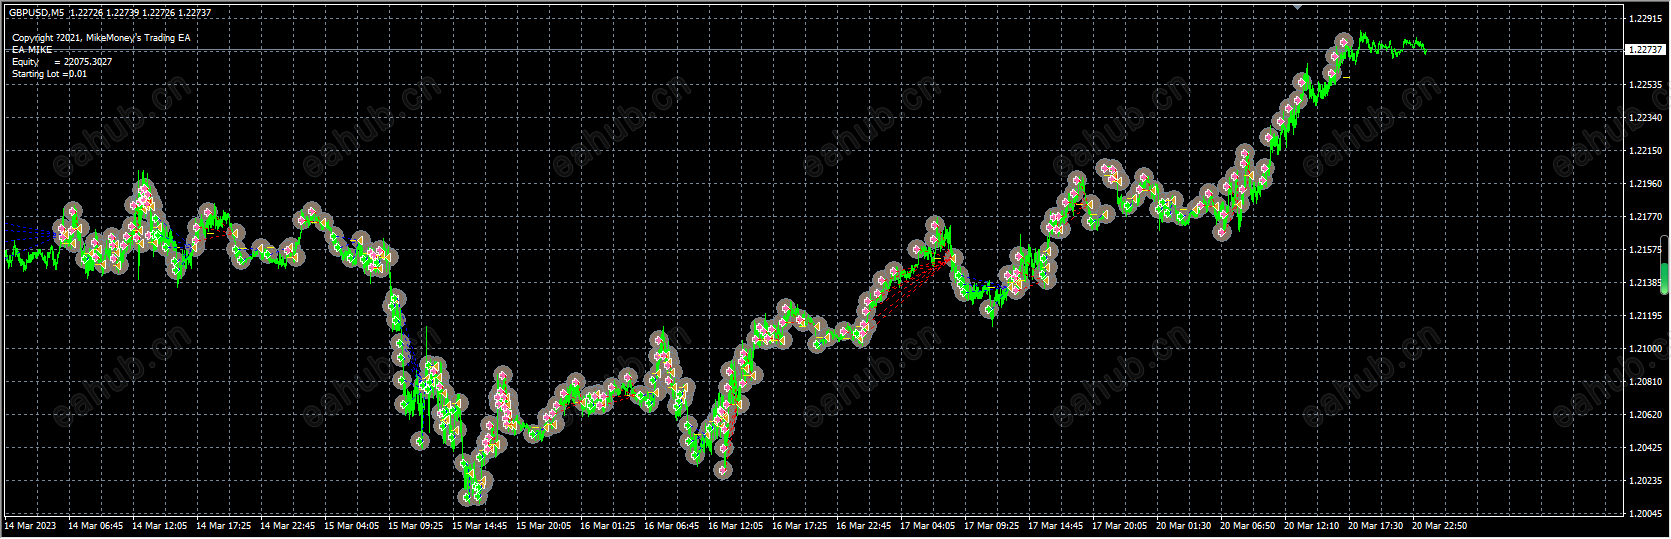Click the 1.21960 price scale label
The height and width of the screenshot is (539, 1671).
pyautogui.click(x=1645, y=184)
